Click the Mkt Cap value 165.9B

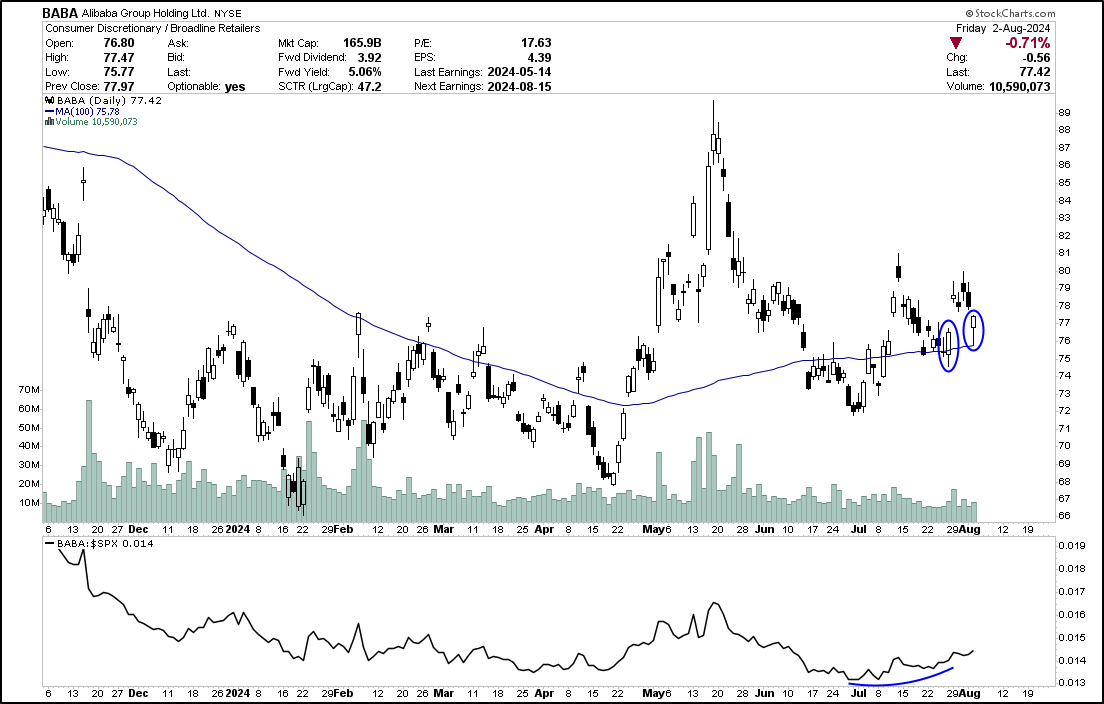(362, 43)
